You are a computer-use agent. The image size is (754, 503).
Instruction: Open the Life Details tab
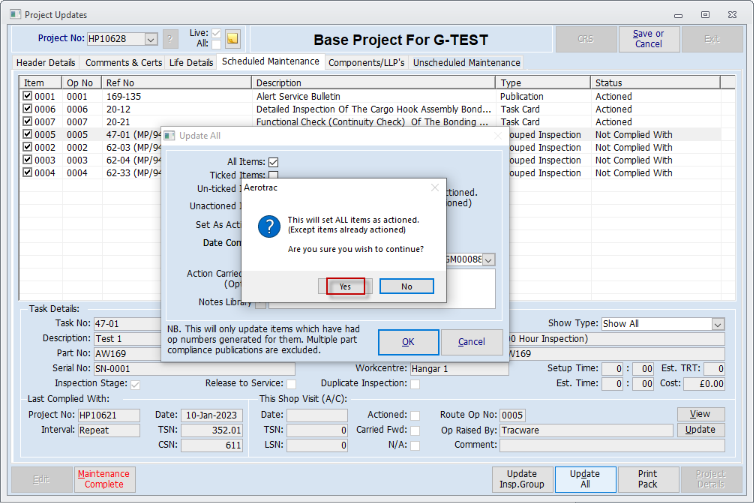[191, 63]
